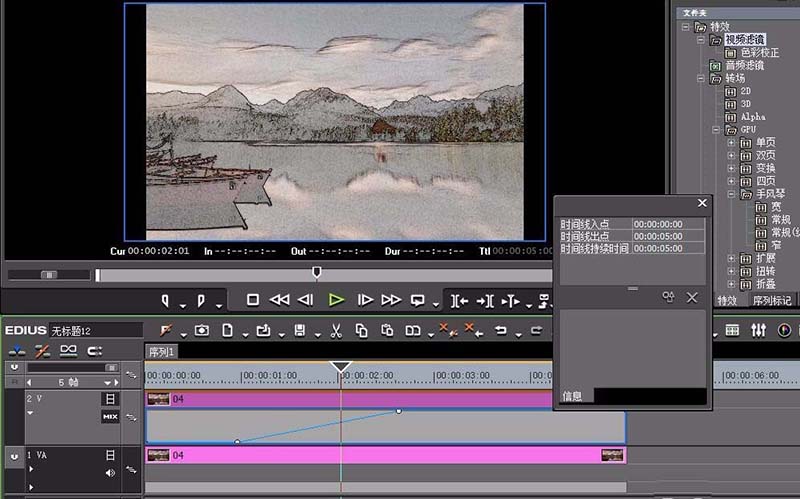Image resolution: width=800 pixels, height=499 pixels.
Task: Select the Alpha transition folder
Action: pos(753,117)
